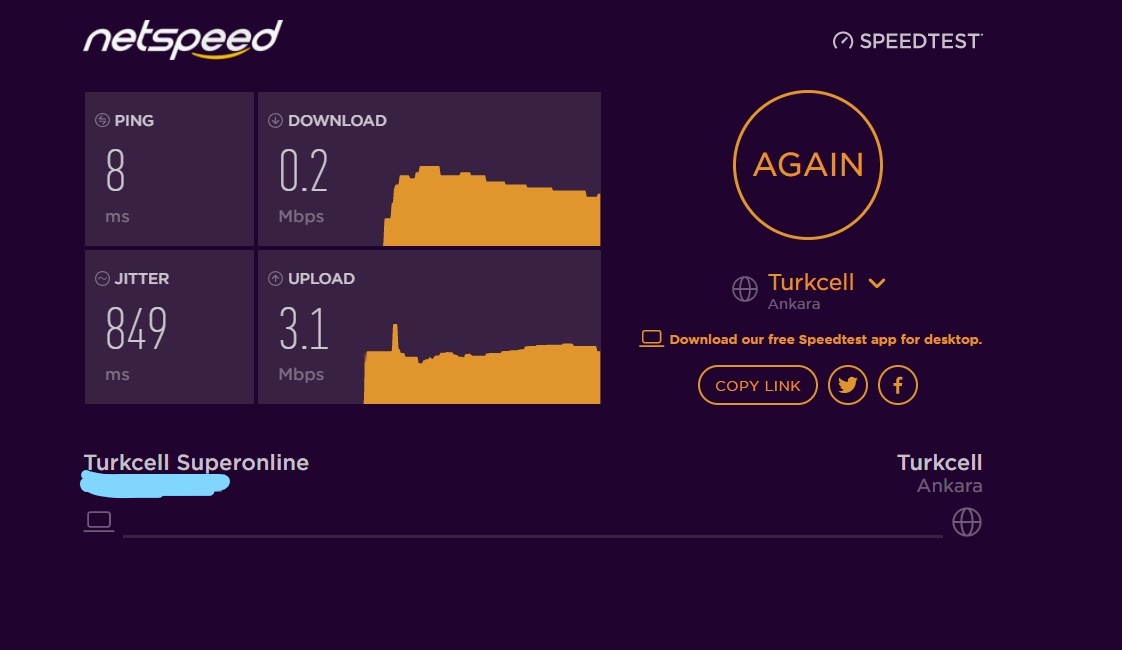Viewport: 1122px width, 650px height.
Task: Click the globe icon beside Turkcell server selector
Action: [x=745, y=289]
